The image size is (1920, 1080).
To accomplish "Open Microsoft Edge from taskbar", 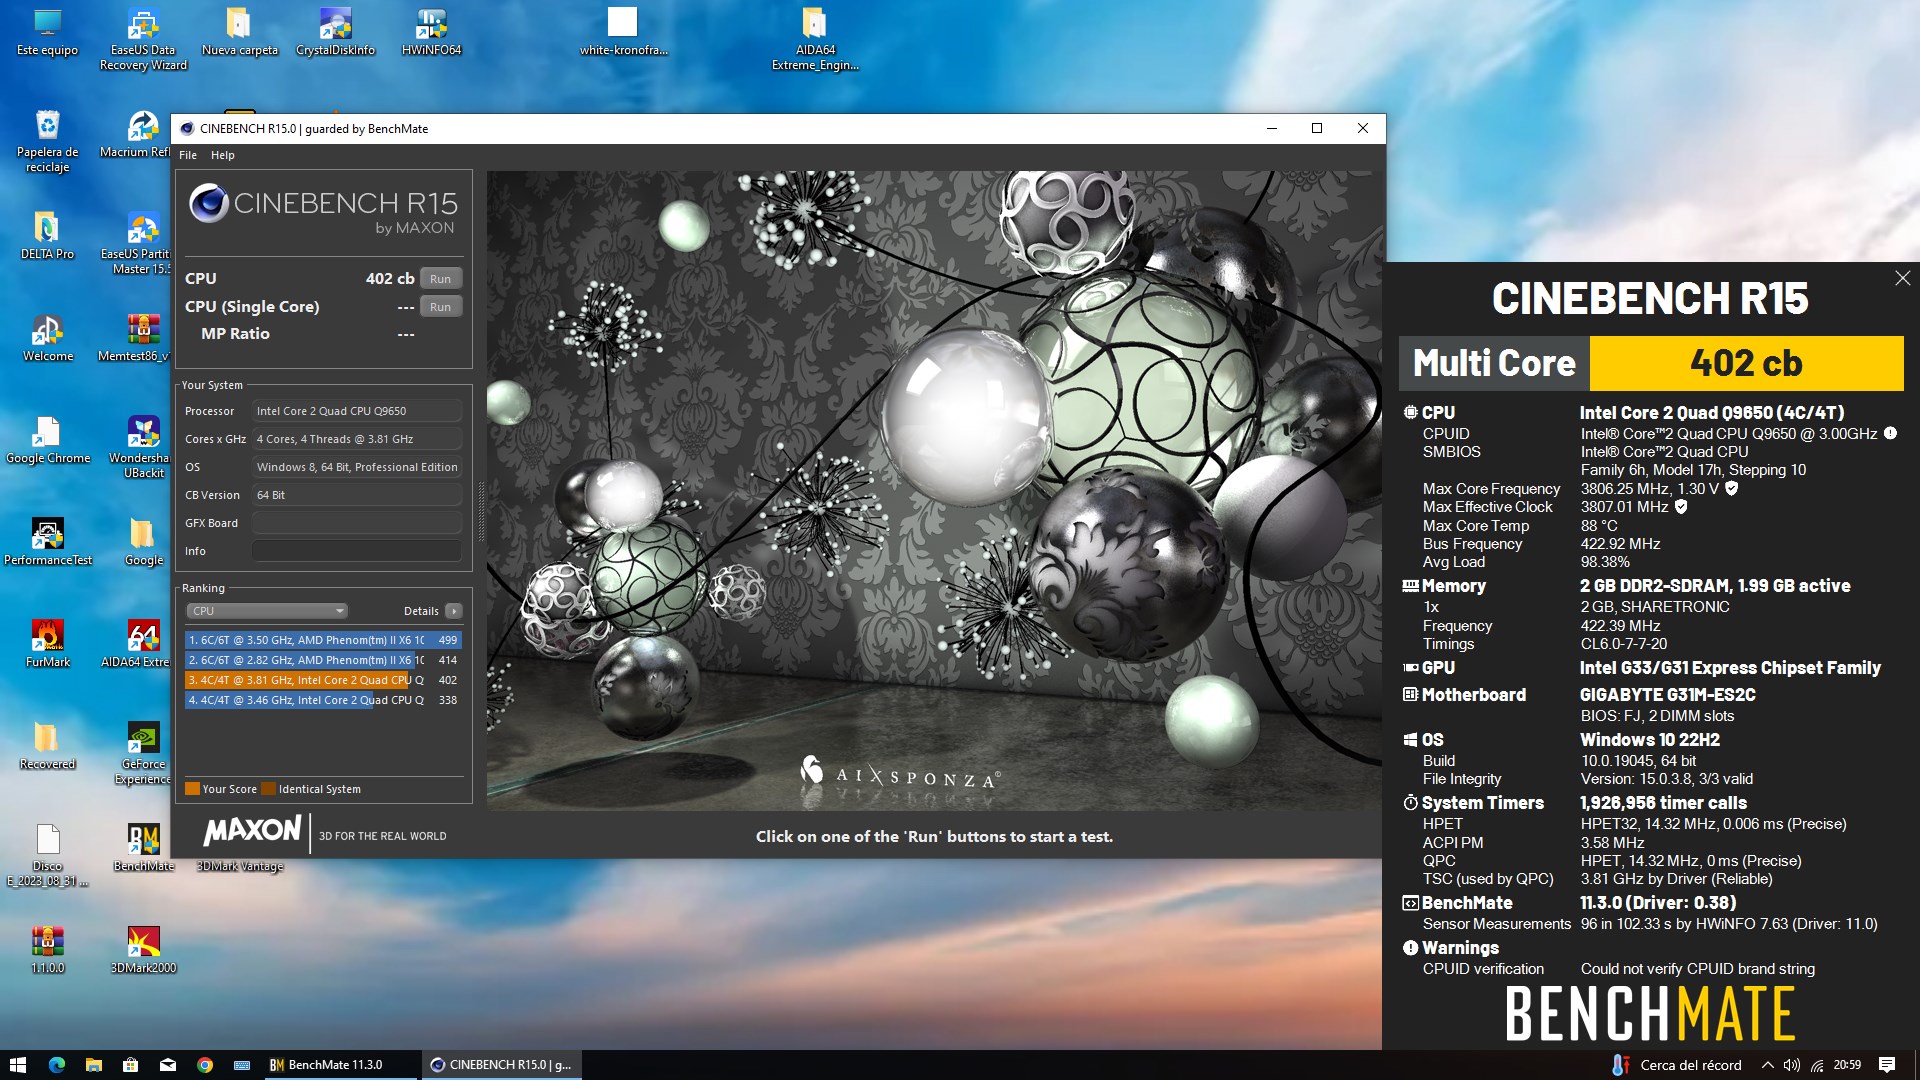I will pyautogui.click(x=56, y=1065).
